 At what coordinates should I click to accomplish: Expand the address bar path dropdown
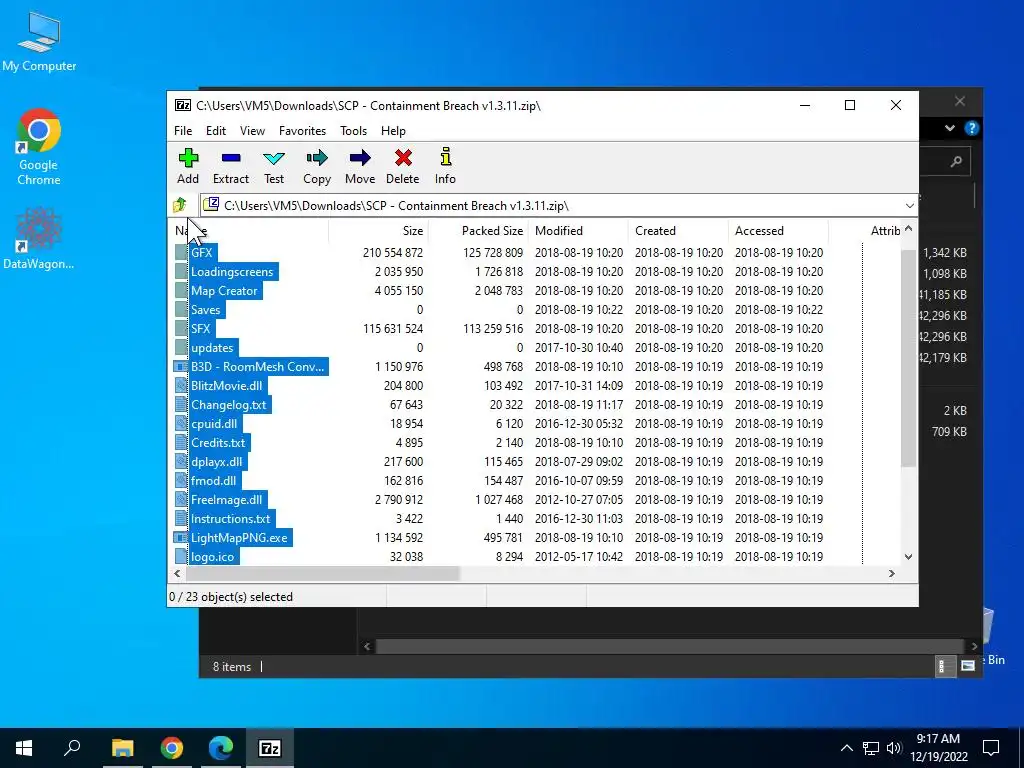(x=910, y=206)
